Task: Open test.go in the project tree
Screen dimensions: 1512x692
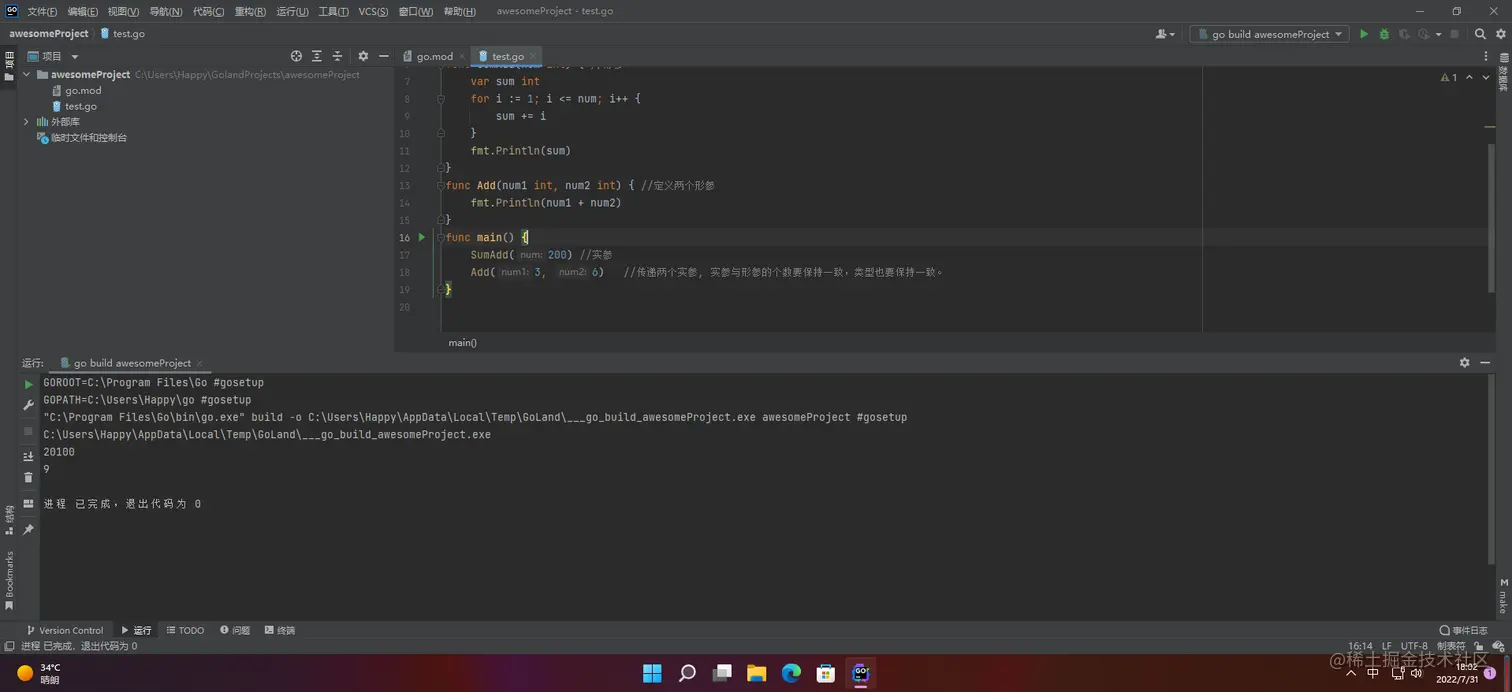Action: tap(81, 106)
